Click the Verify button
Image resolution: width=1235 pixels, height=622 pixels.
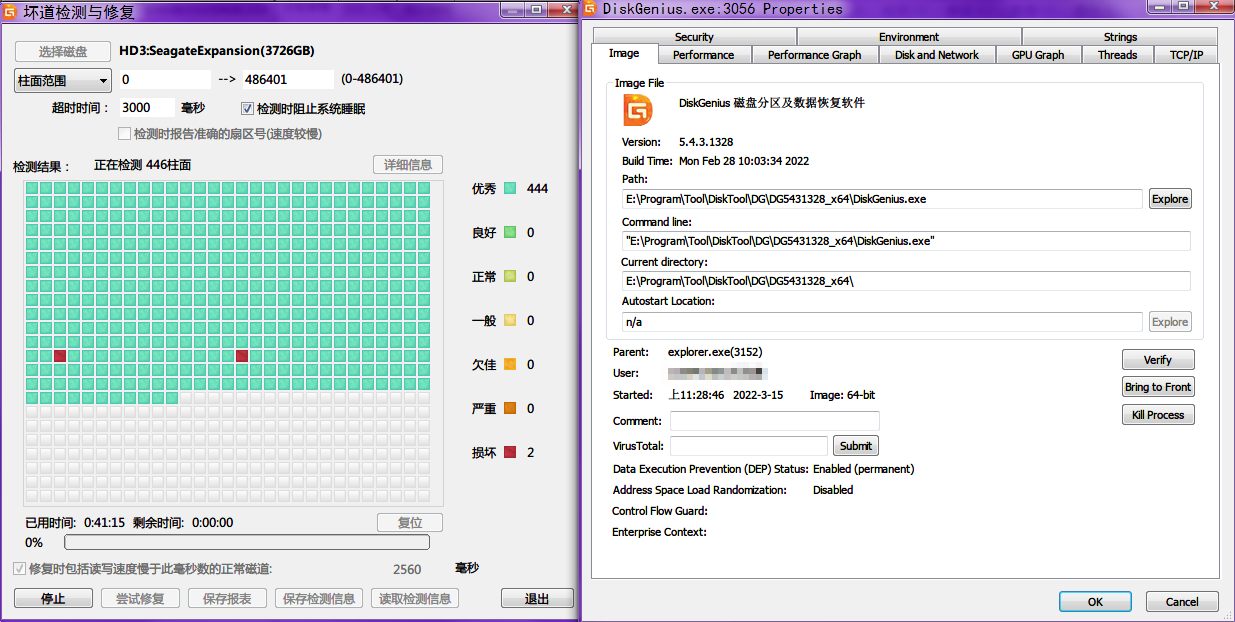[x=1158, y=360]
